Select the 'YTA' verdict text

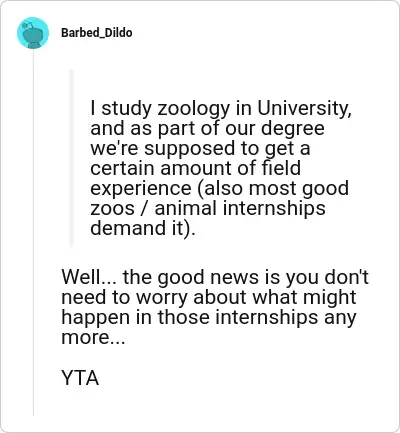(80, 378)
